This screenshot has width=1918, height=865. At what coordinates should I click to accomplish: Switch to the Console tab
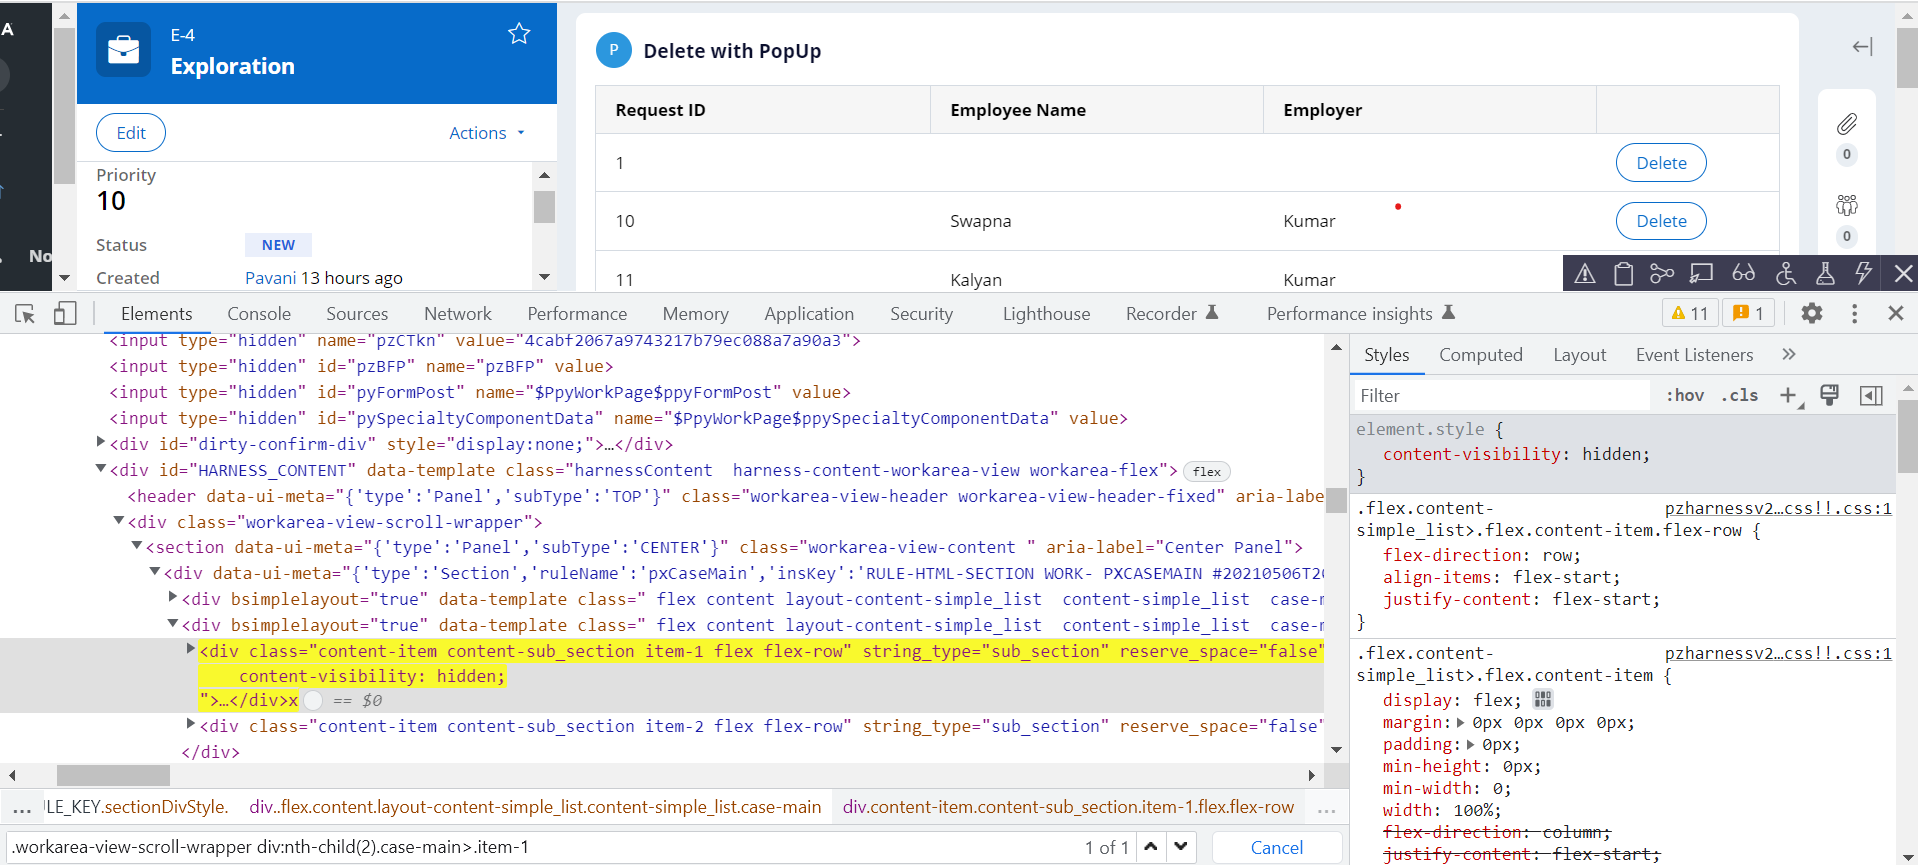pyautogui.click(x=259, y=314)
